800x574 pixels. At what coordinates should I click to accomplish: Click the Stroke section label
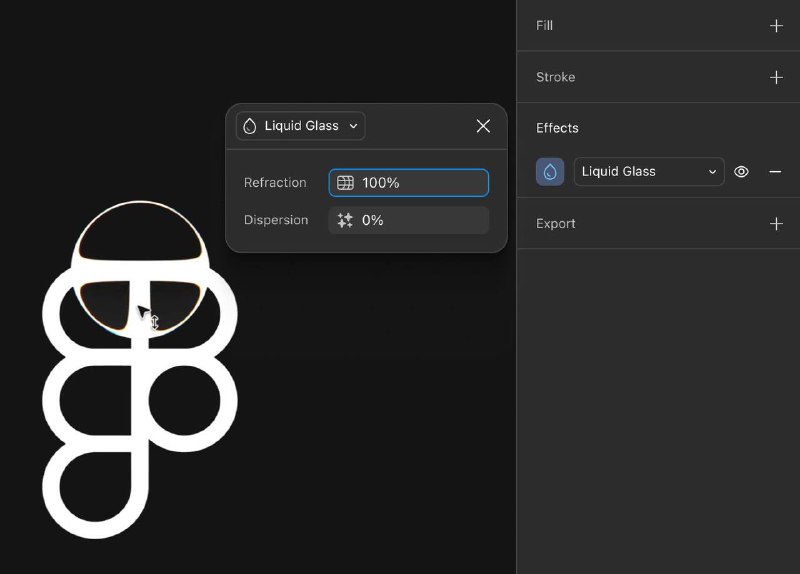point(556,77)
